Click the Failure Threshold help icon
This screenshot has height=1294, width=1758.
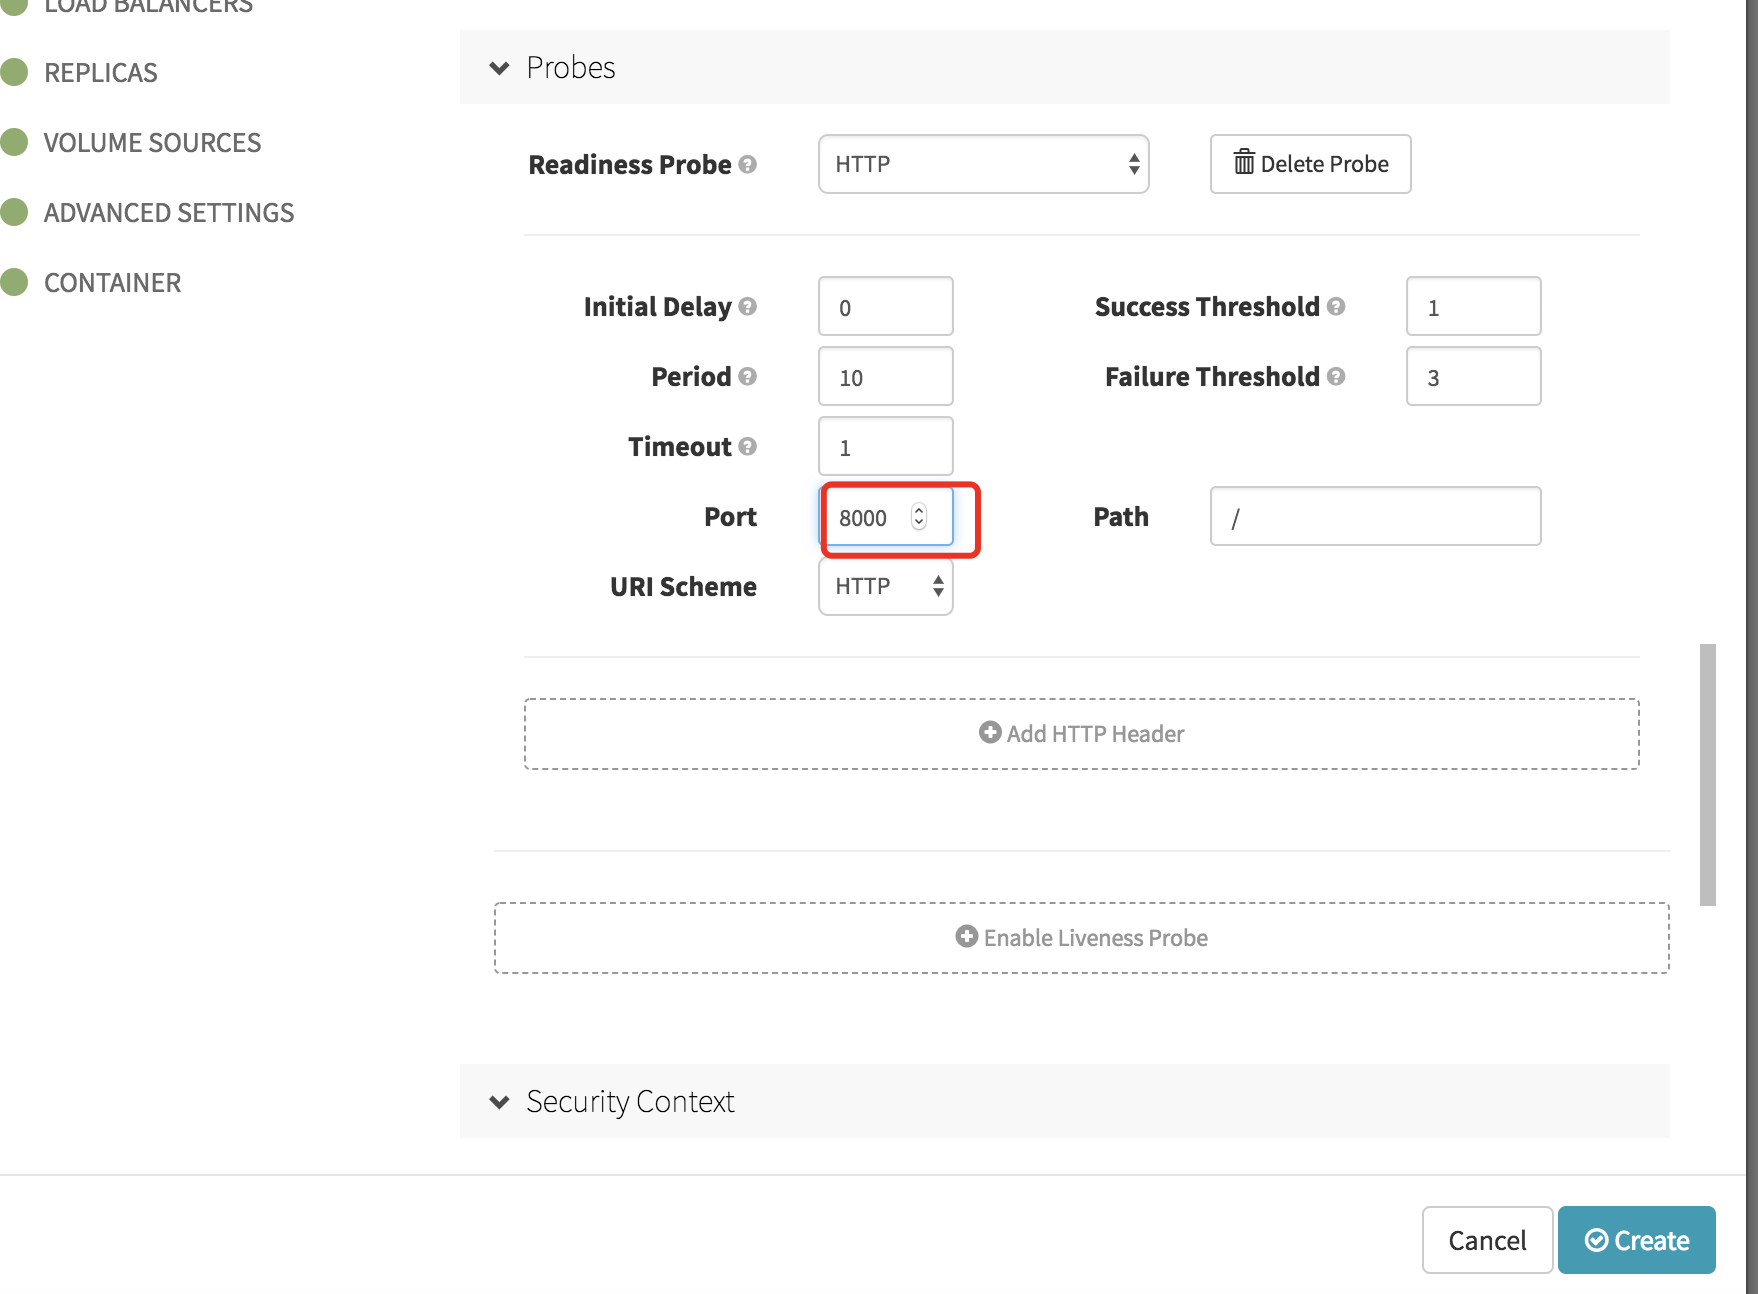[1336, 376]
